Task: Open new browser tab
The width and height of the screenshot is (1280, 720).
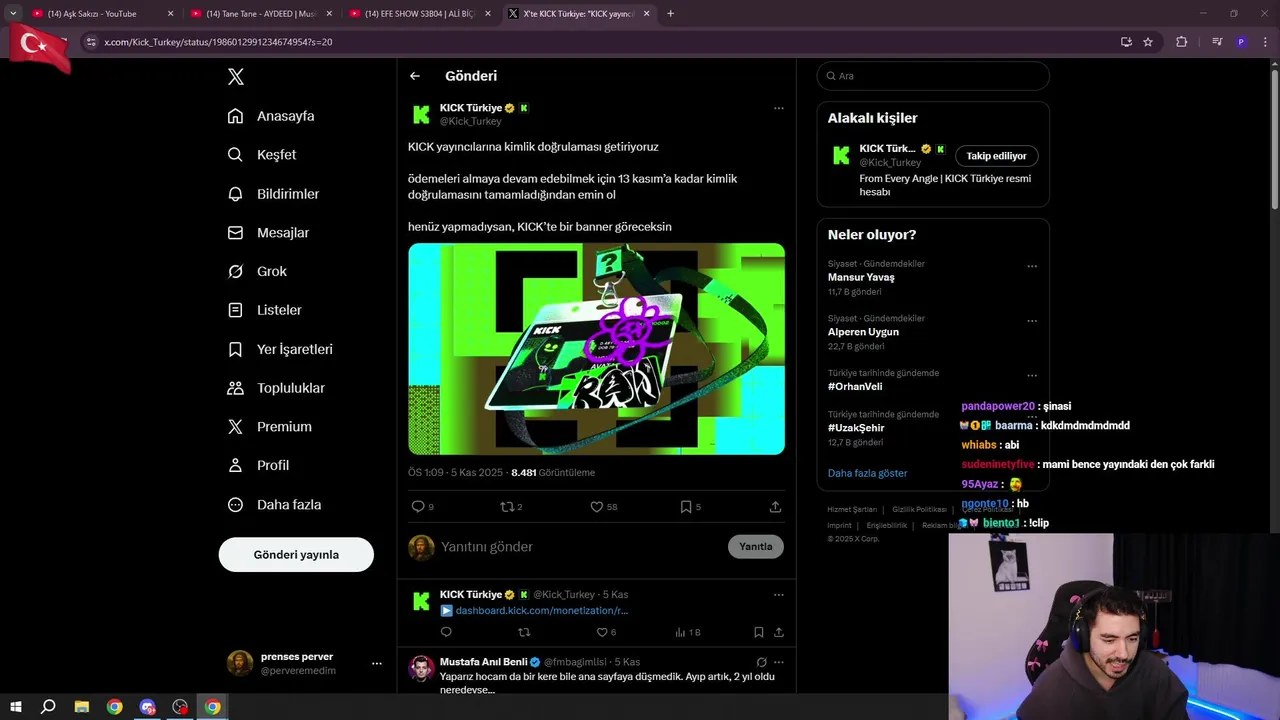Action: [x=670, y=14]
